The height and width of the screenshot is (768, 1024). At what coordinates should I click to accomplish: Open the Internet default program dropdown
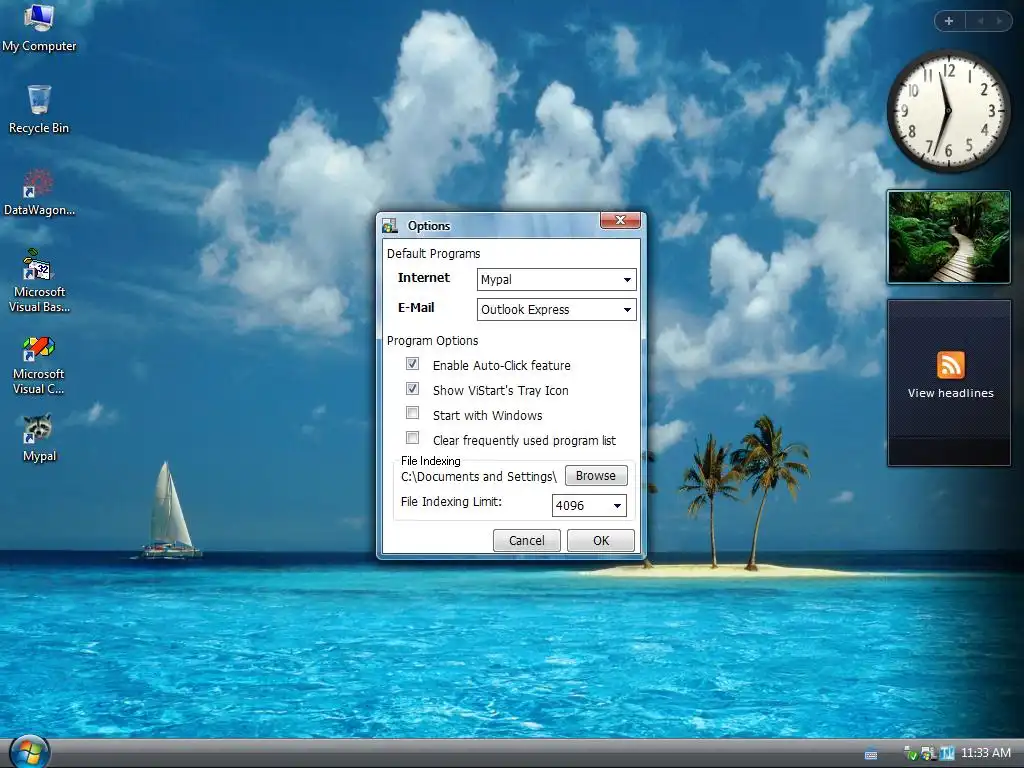556,280
